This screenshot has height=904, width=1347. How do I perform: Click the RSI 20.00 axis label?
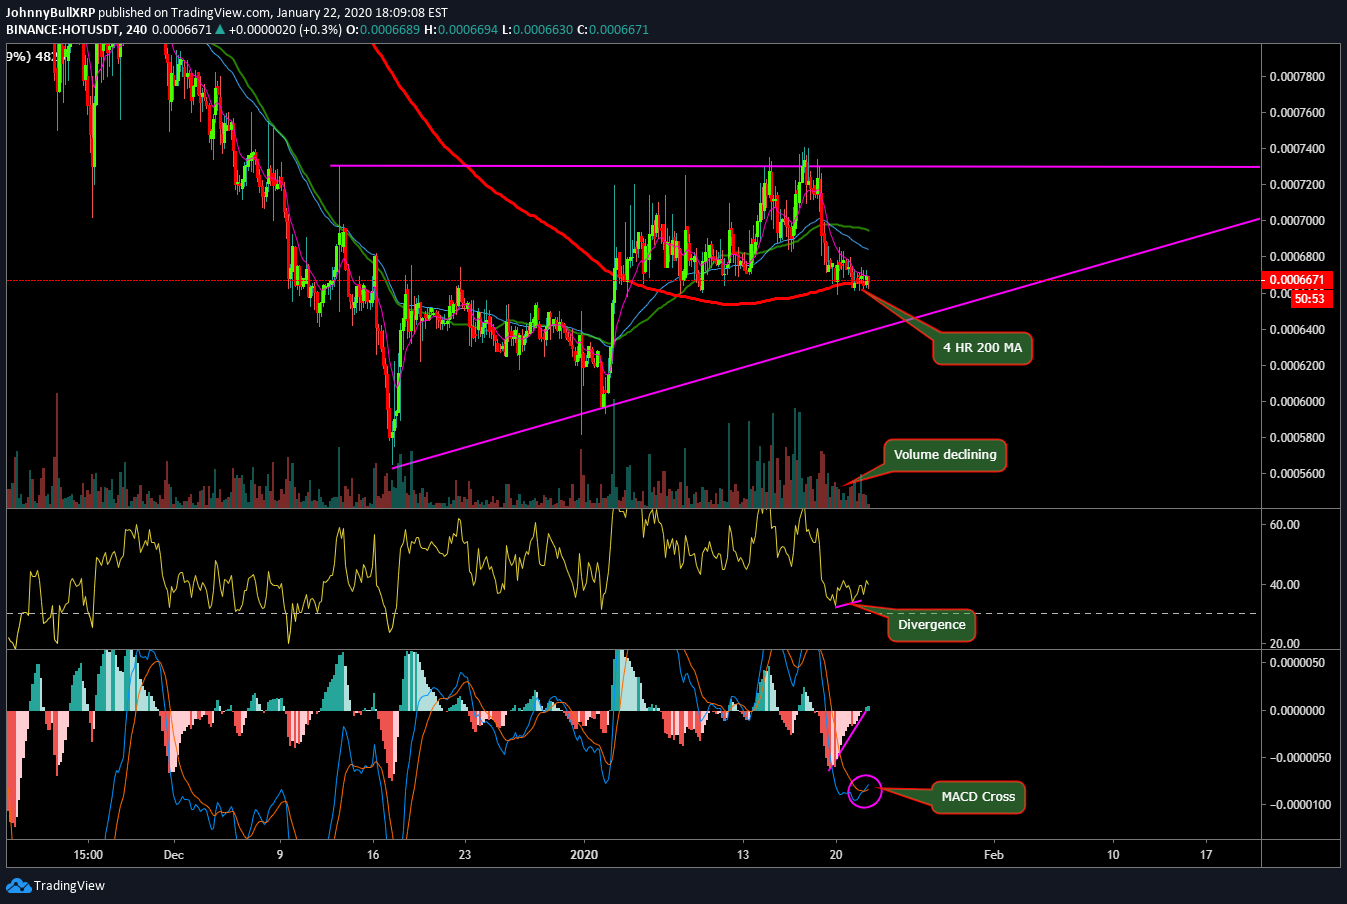pyautogui.click(x=1284, y=644)
